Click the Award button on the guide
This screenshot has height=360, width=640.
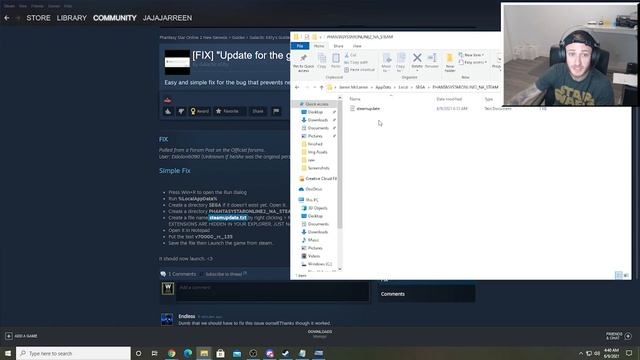(200, 111)
